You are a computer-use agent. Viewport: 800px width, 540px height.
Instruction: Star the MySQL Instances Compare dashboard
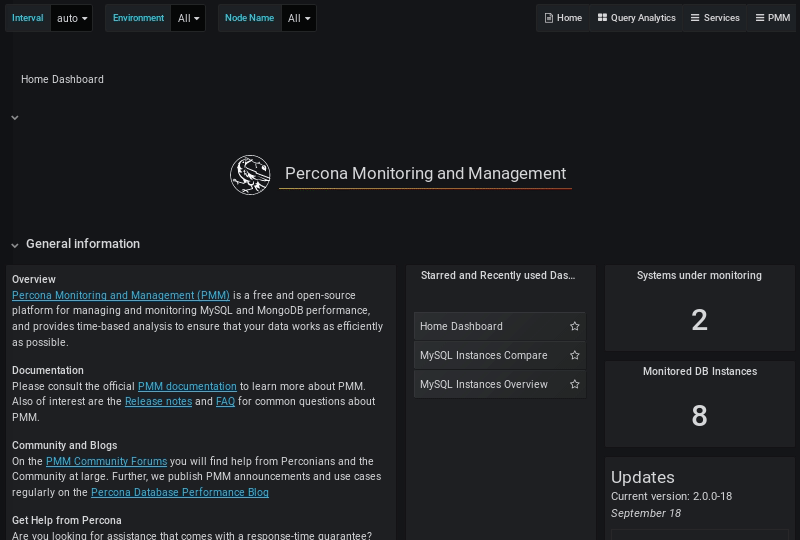point(575,356)
